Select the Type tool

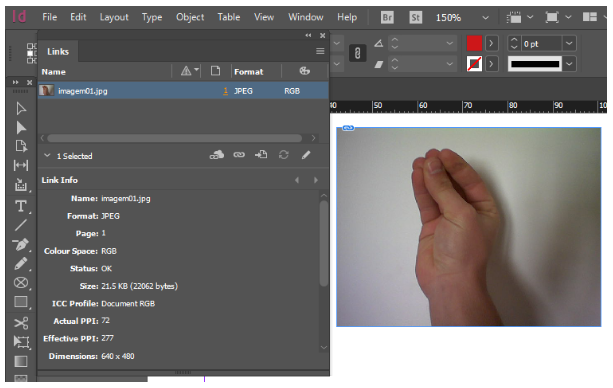[x=21, y=206]
